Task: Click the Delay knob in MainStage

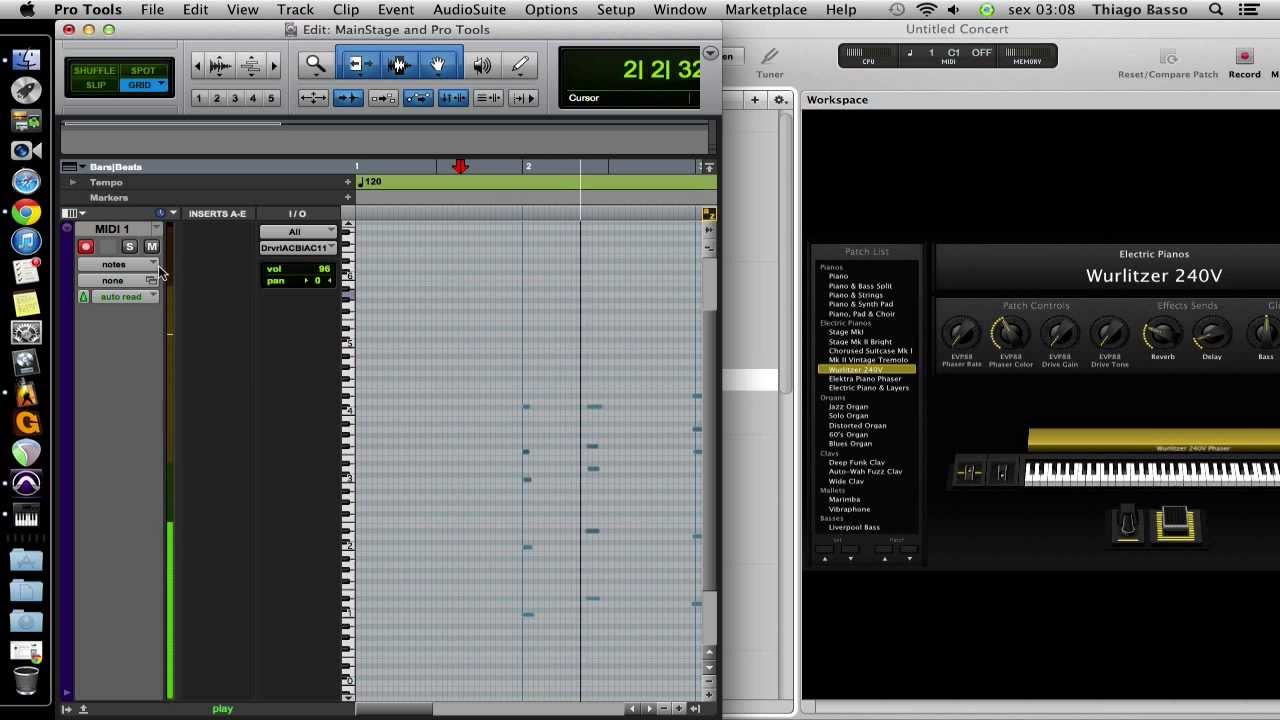Action: pyautogui.click(x=1212, y=334)
